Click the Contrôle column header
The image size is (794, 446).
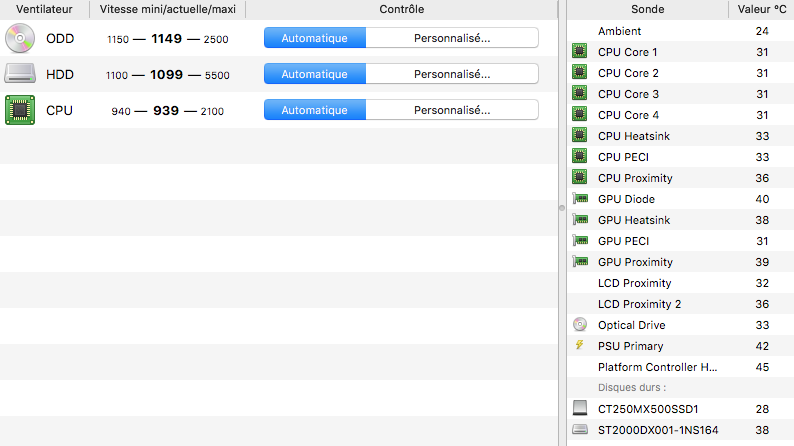tap(402, 9)
